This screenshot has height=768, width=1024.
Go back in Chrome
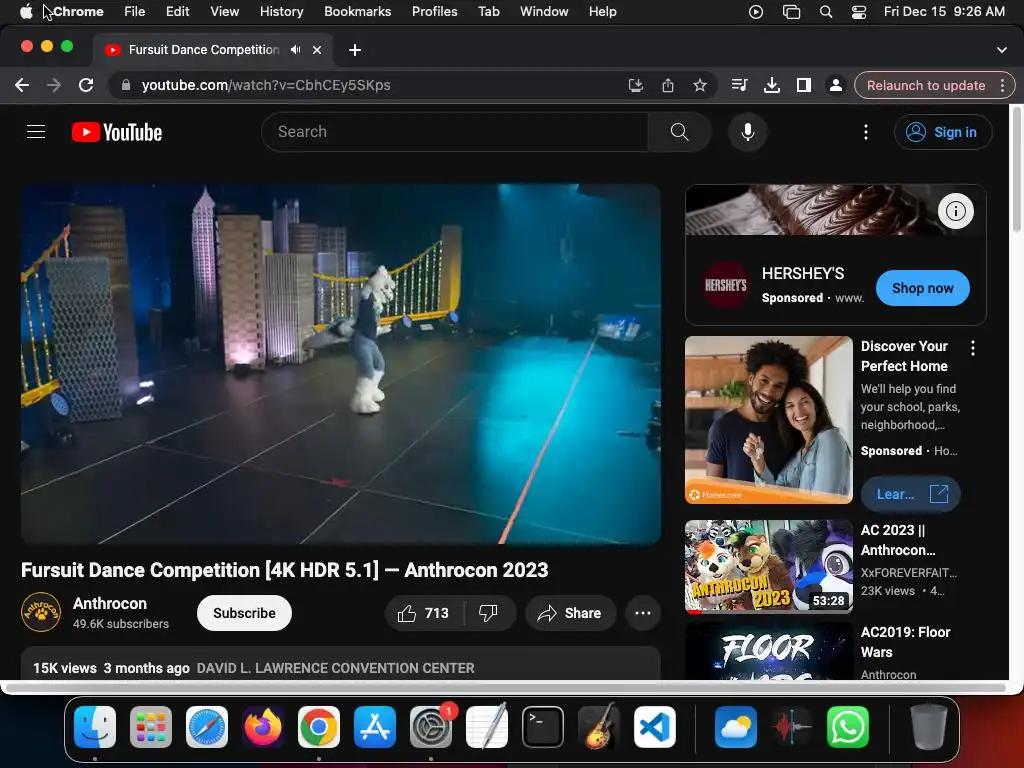click(22, 85)
